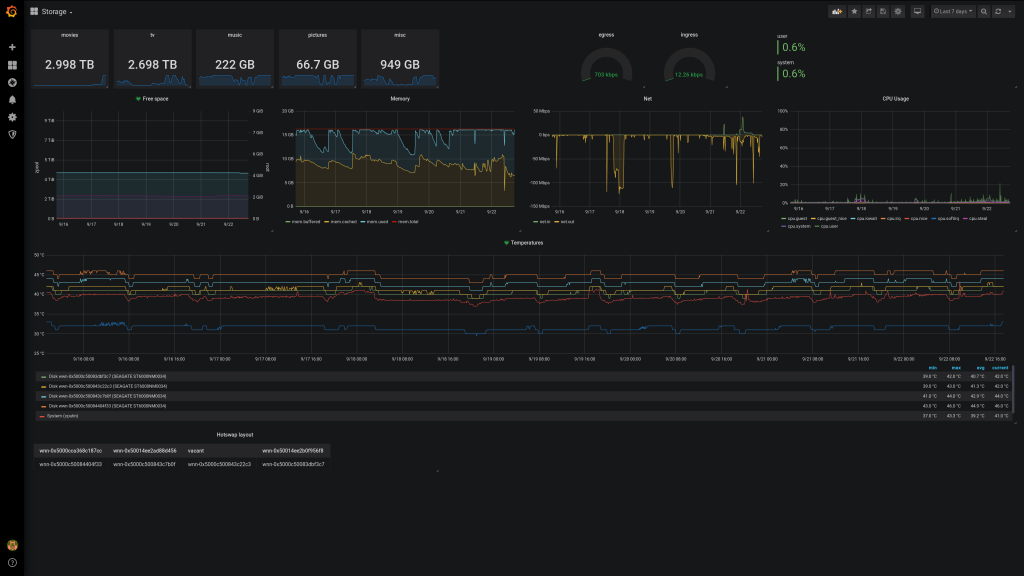Open the Configuration gear in sidebar
The width and height of the screenshot is (1024, 576).
coord(12,118)
